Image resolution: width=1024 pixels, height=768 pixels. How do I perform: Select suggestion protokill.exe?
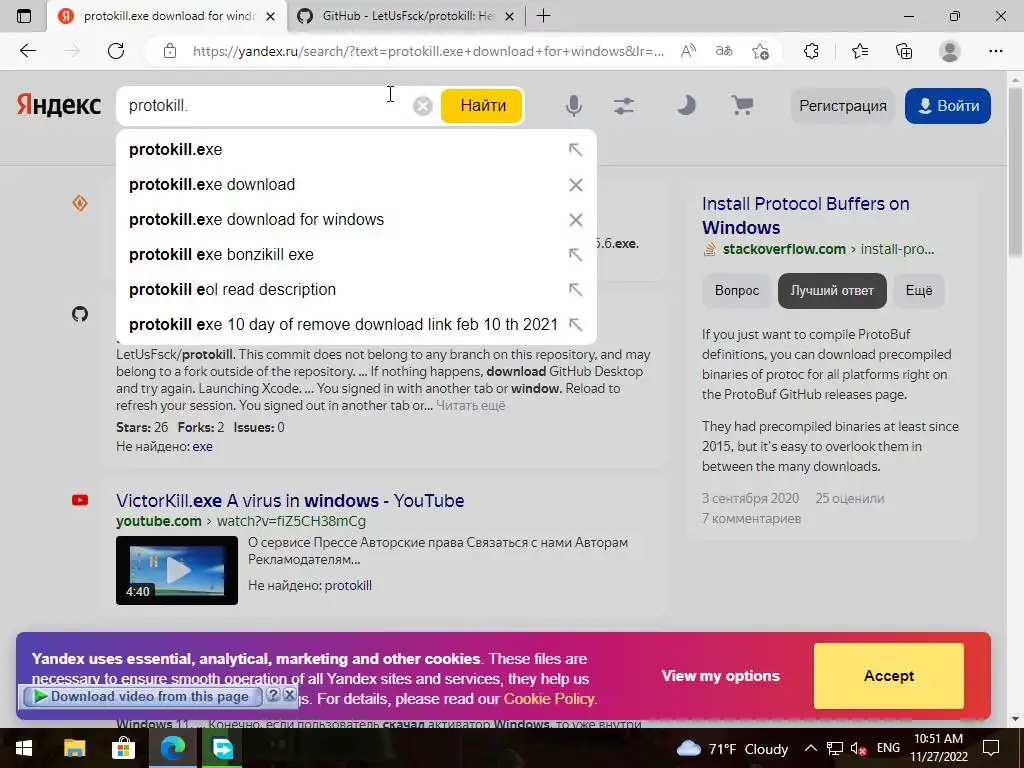356,150
